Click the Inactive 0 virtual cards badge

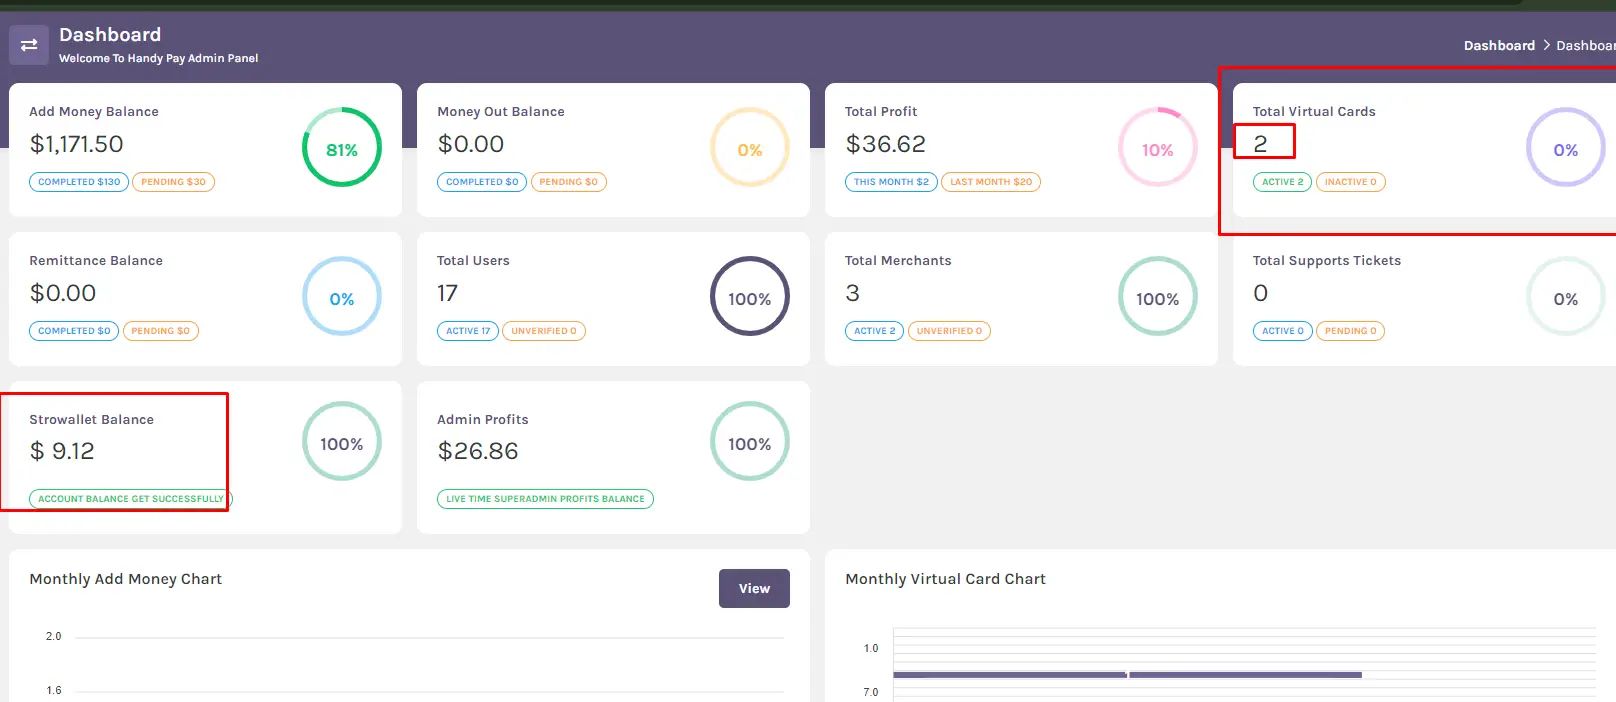pos(1350,182)
